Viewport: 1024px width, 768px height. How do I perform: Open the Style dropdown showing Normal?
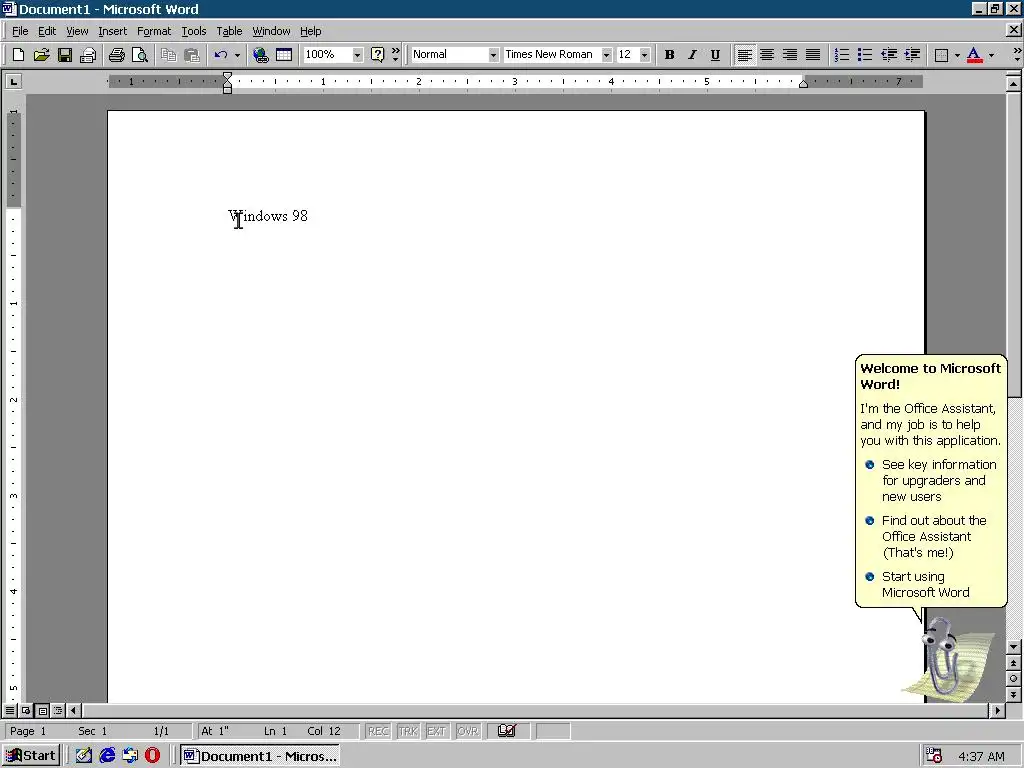pos(493,55)
